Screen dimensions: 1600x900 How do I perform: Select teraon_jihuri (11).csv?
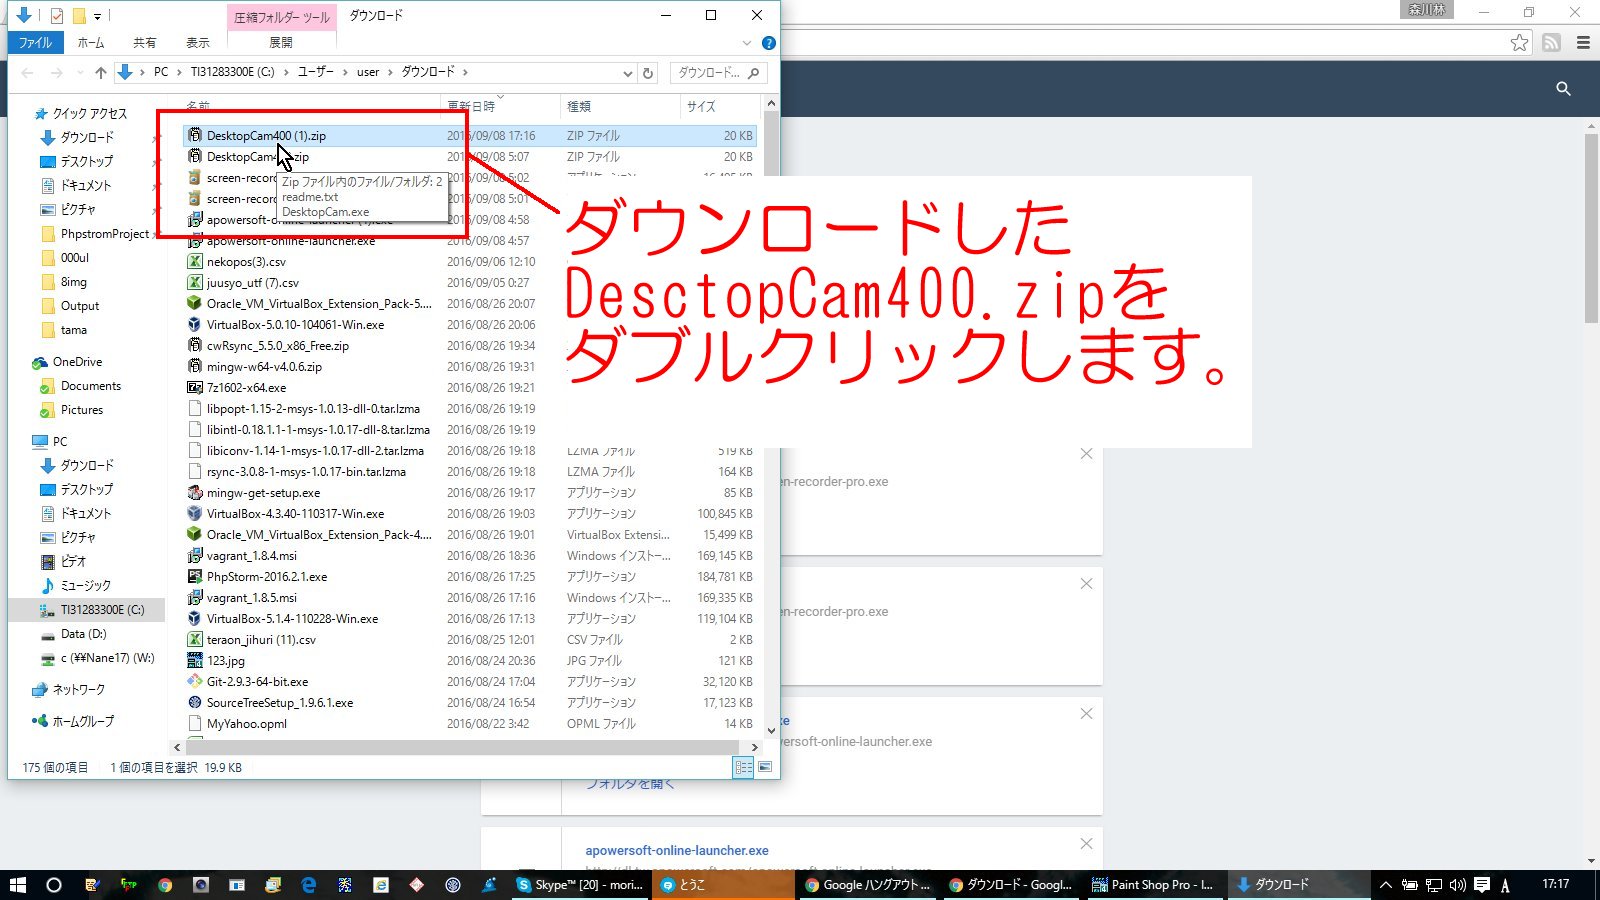point(260,640)
